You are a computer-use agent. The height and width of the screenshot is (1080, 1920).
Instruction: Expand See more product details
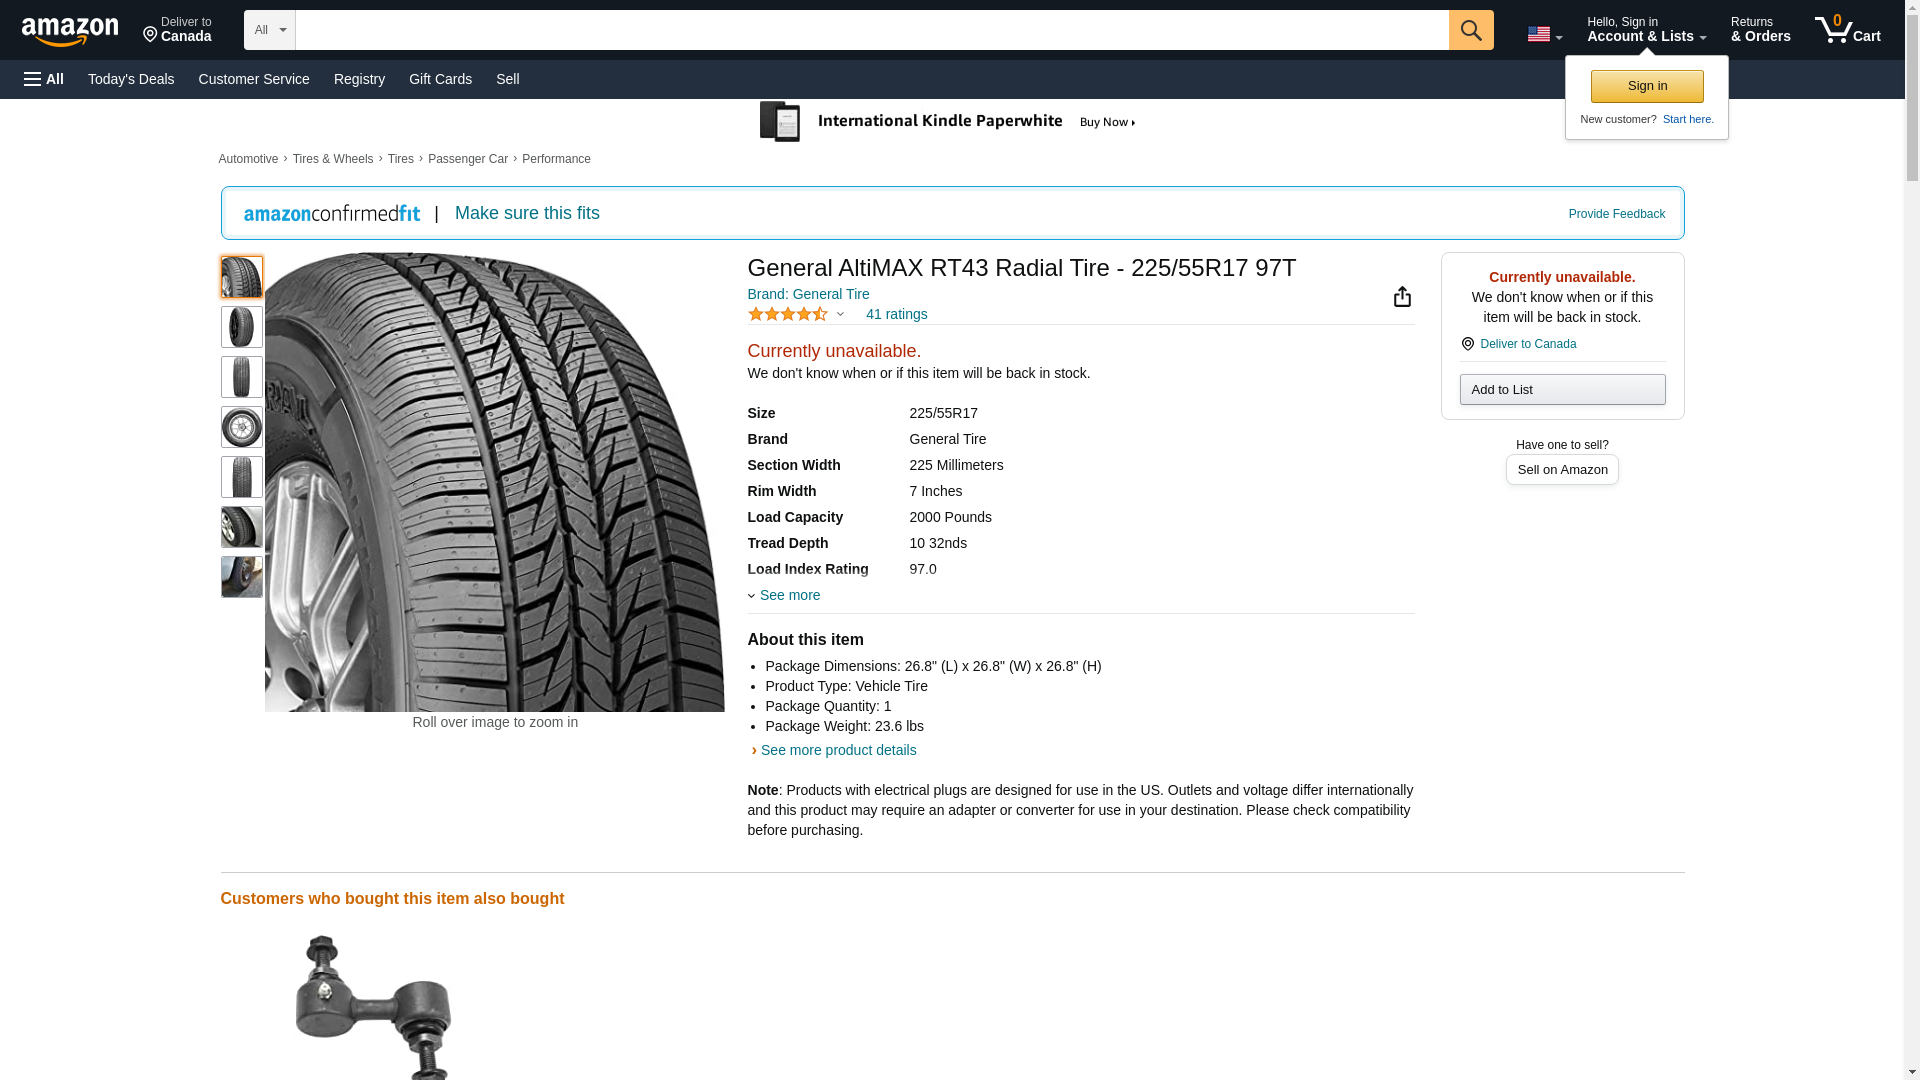837,750
